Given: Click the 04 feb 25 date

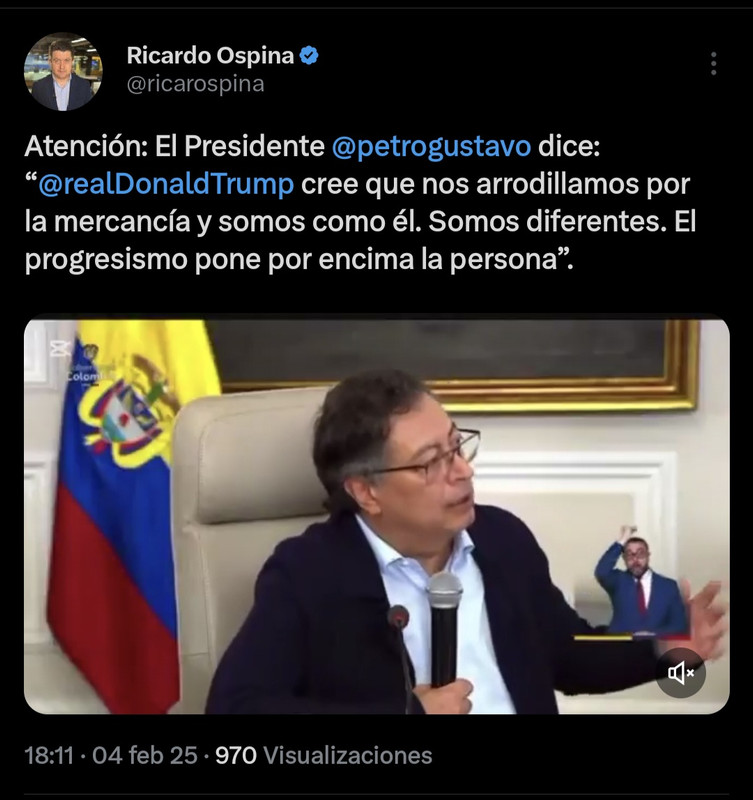Looking at the screenshot, I should click(x=144, y=755).
